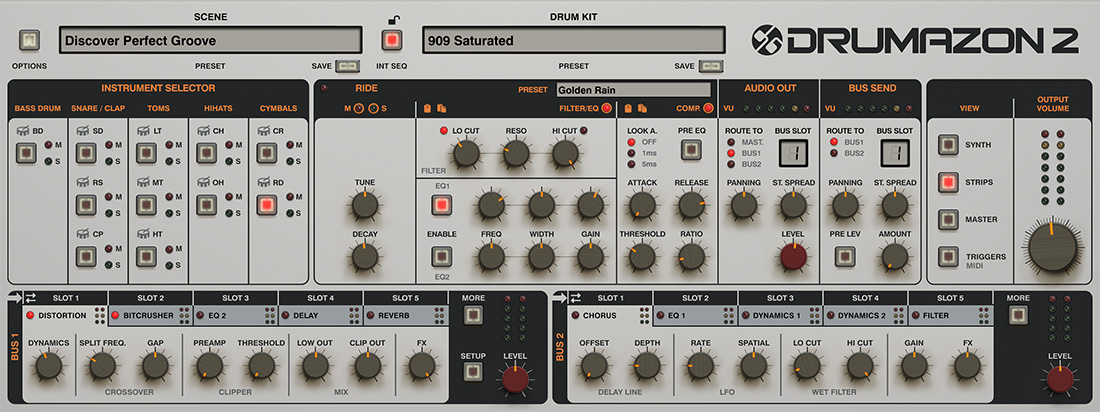The image size is (1100, 412).
Task: Open the Golden Rain instrument preset list
Action: point(633,90)
